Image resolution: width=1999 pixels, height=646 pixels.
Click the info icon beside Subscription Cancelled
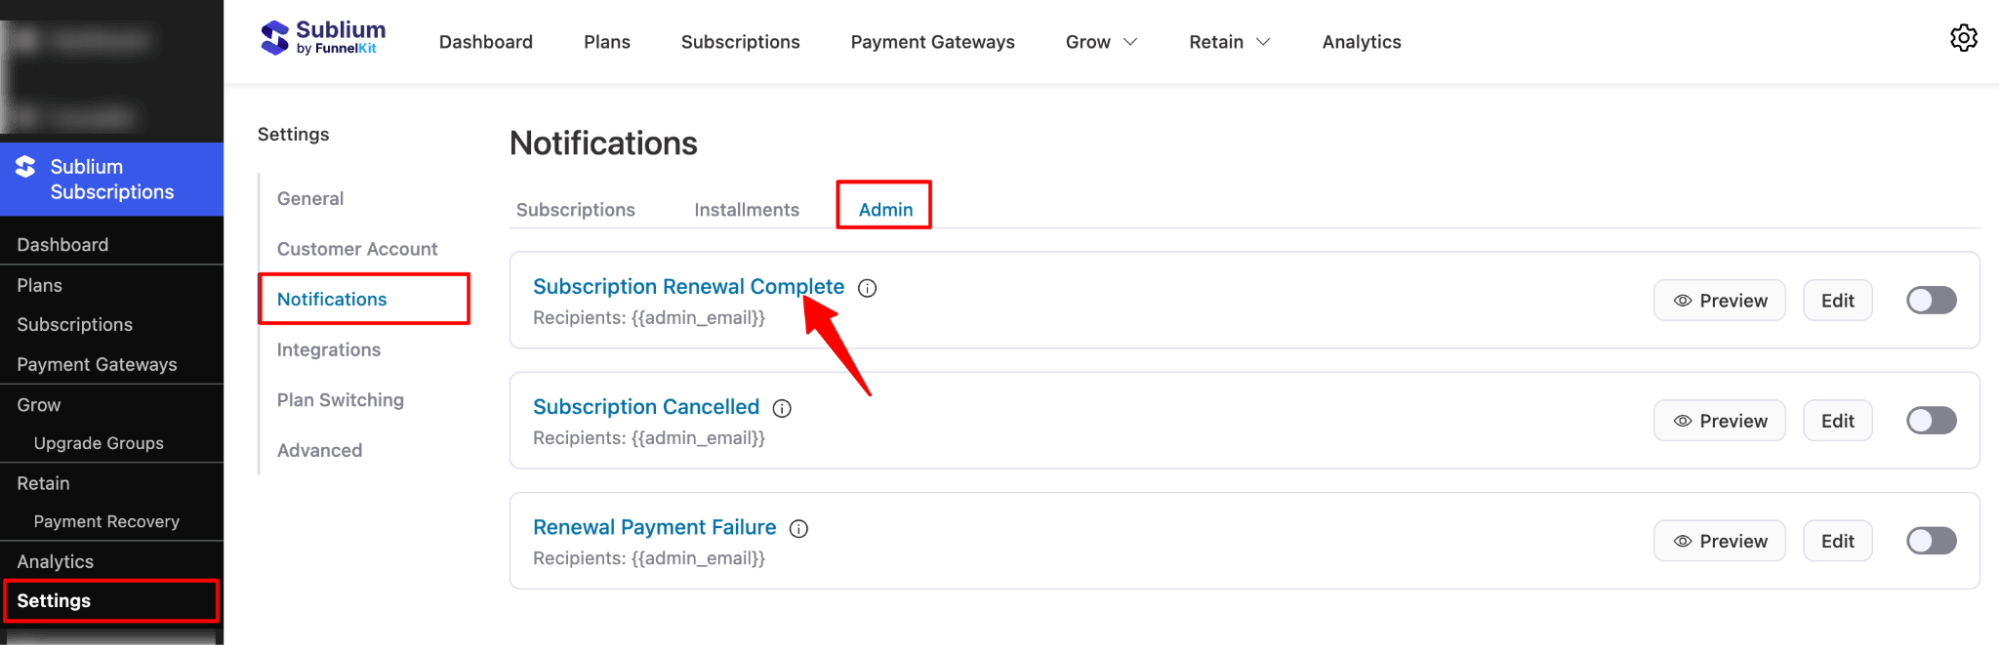(781, 408)
